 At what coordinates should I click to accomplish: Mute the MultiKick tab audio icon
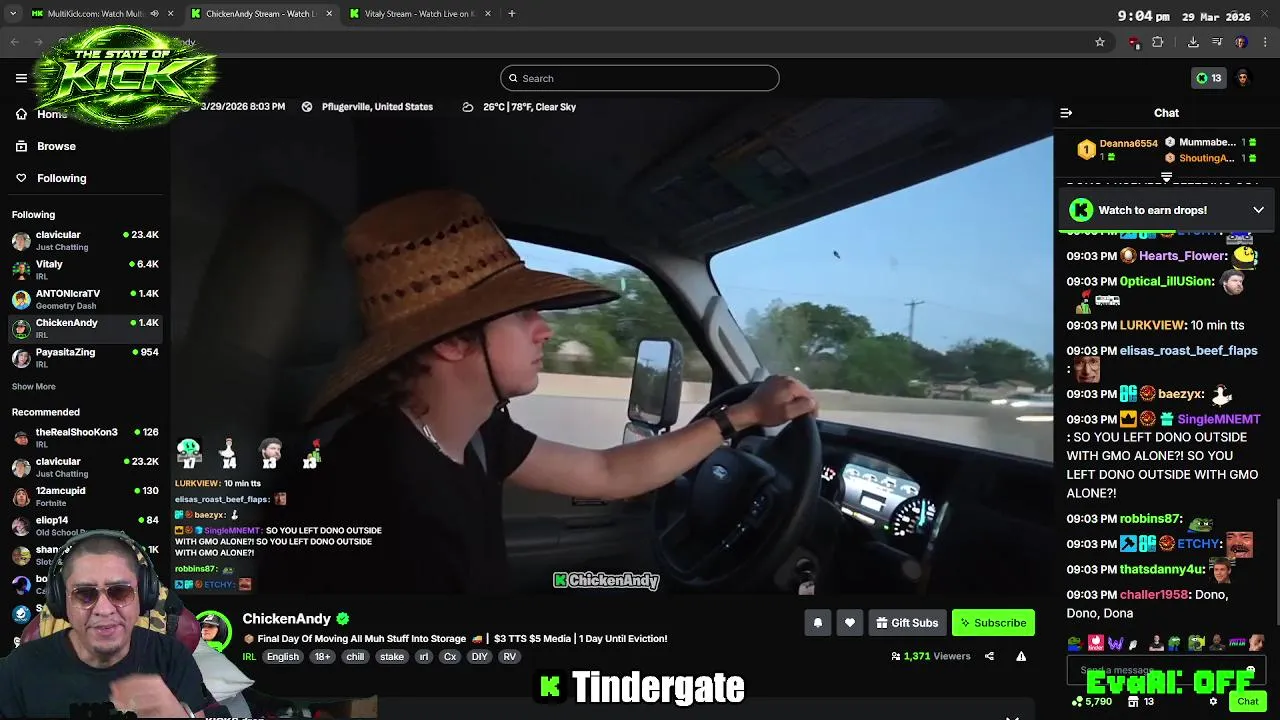click(x=154, y=14)
